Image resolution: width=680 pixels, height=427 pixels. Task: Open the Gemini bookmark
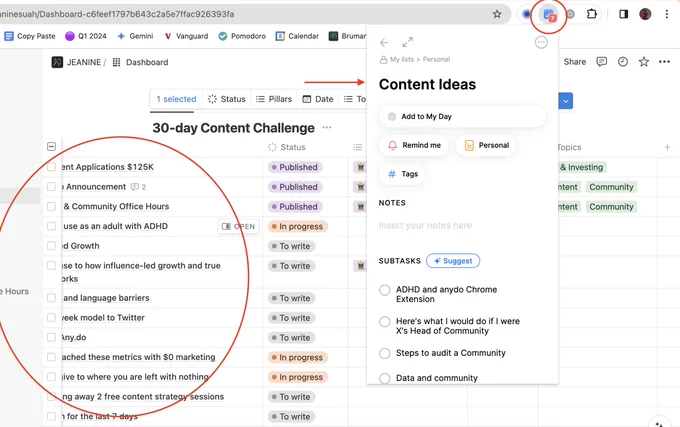[x=135, y=36]
